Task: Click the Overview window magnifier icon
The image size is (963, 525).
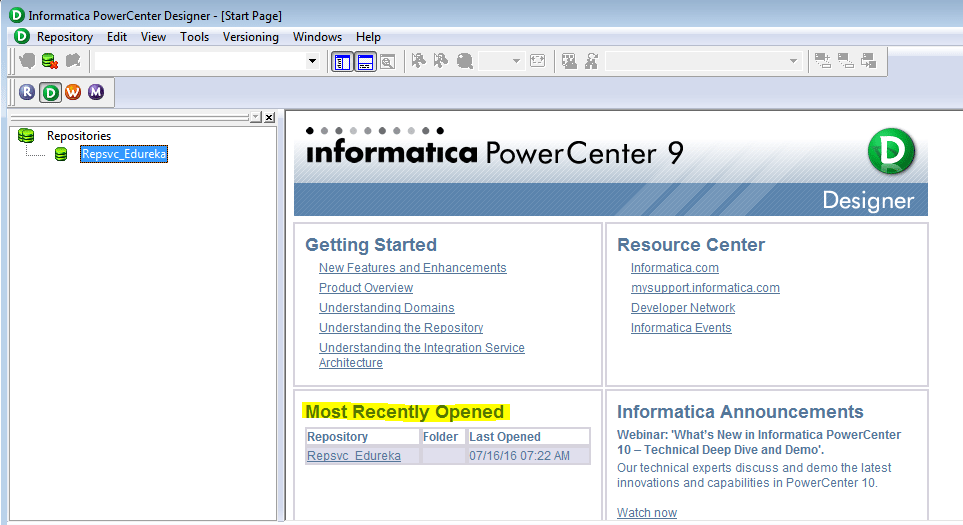Action: (x=388, y=62)
